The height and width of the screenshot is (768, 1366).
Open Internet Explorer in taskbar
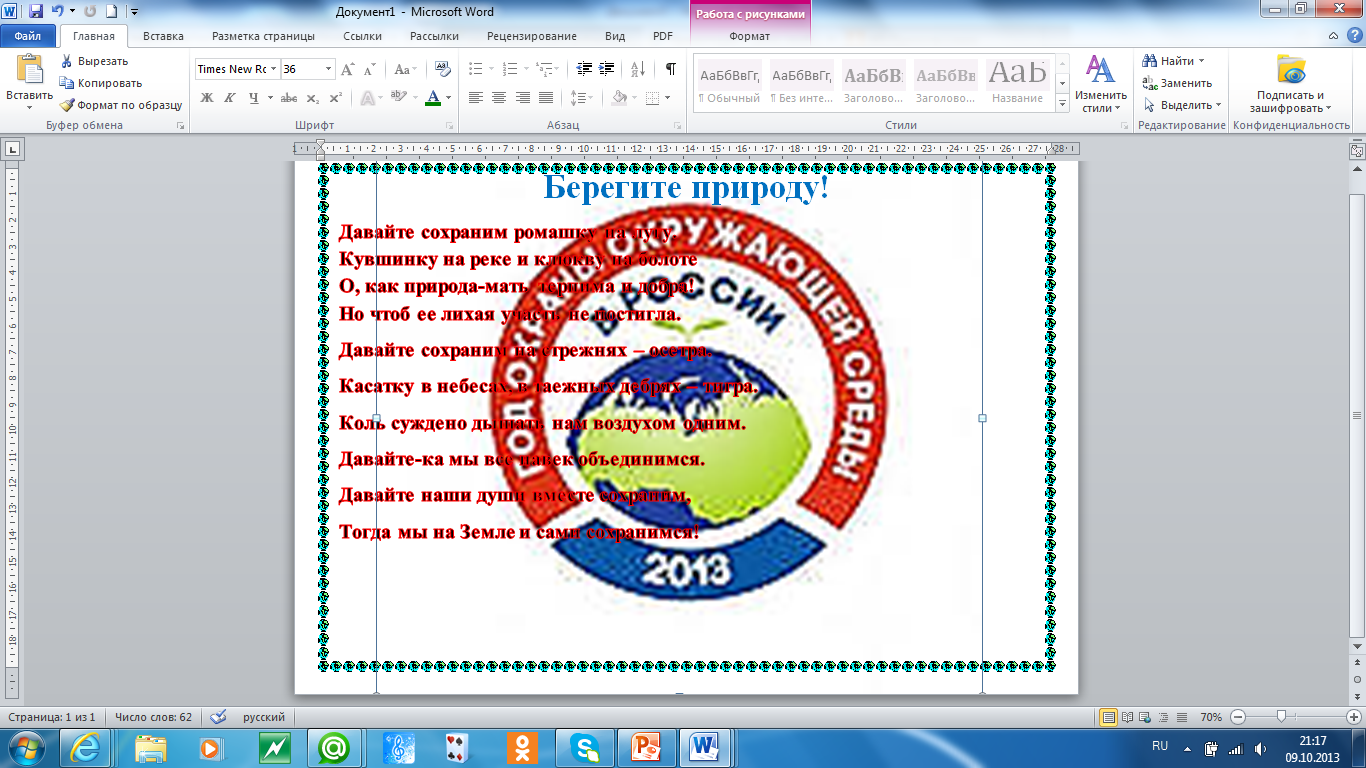point(86,748)
